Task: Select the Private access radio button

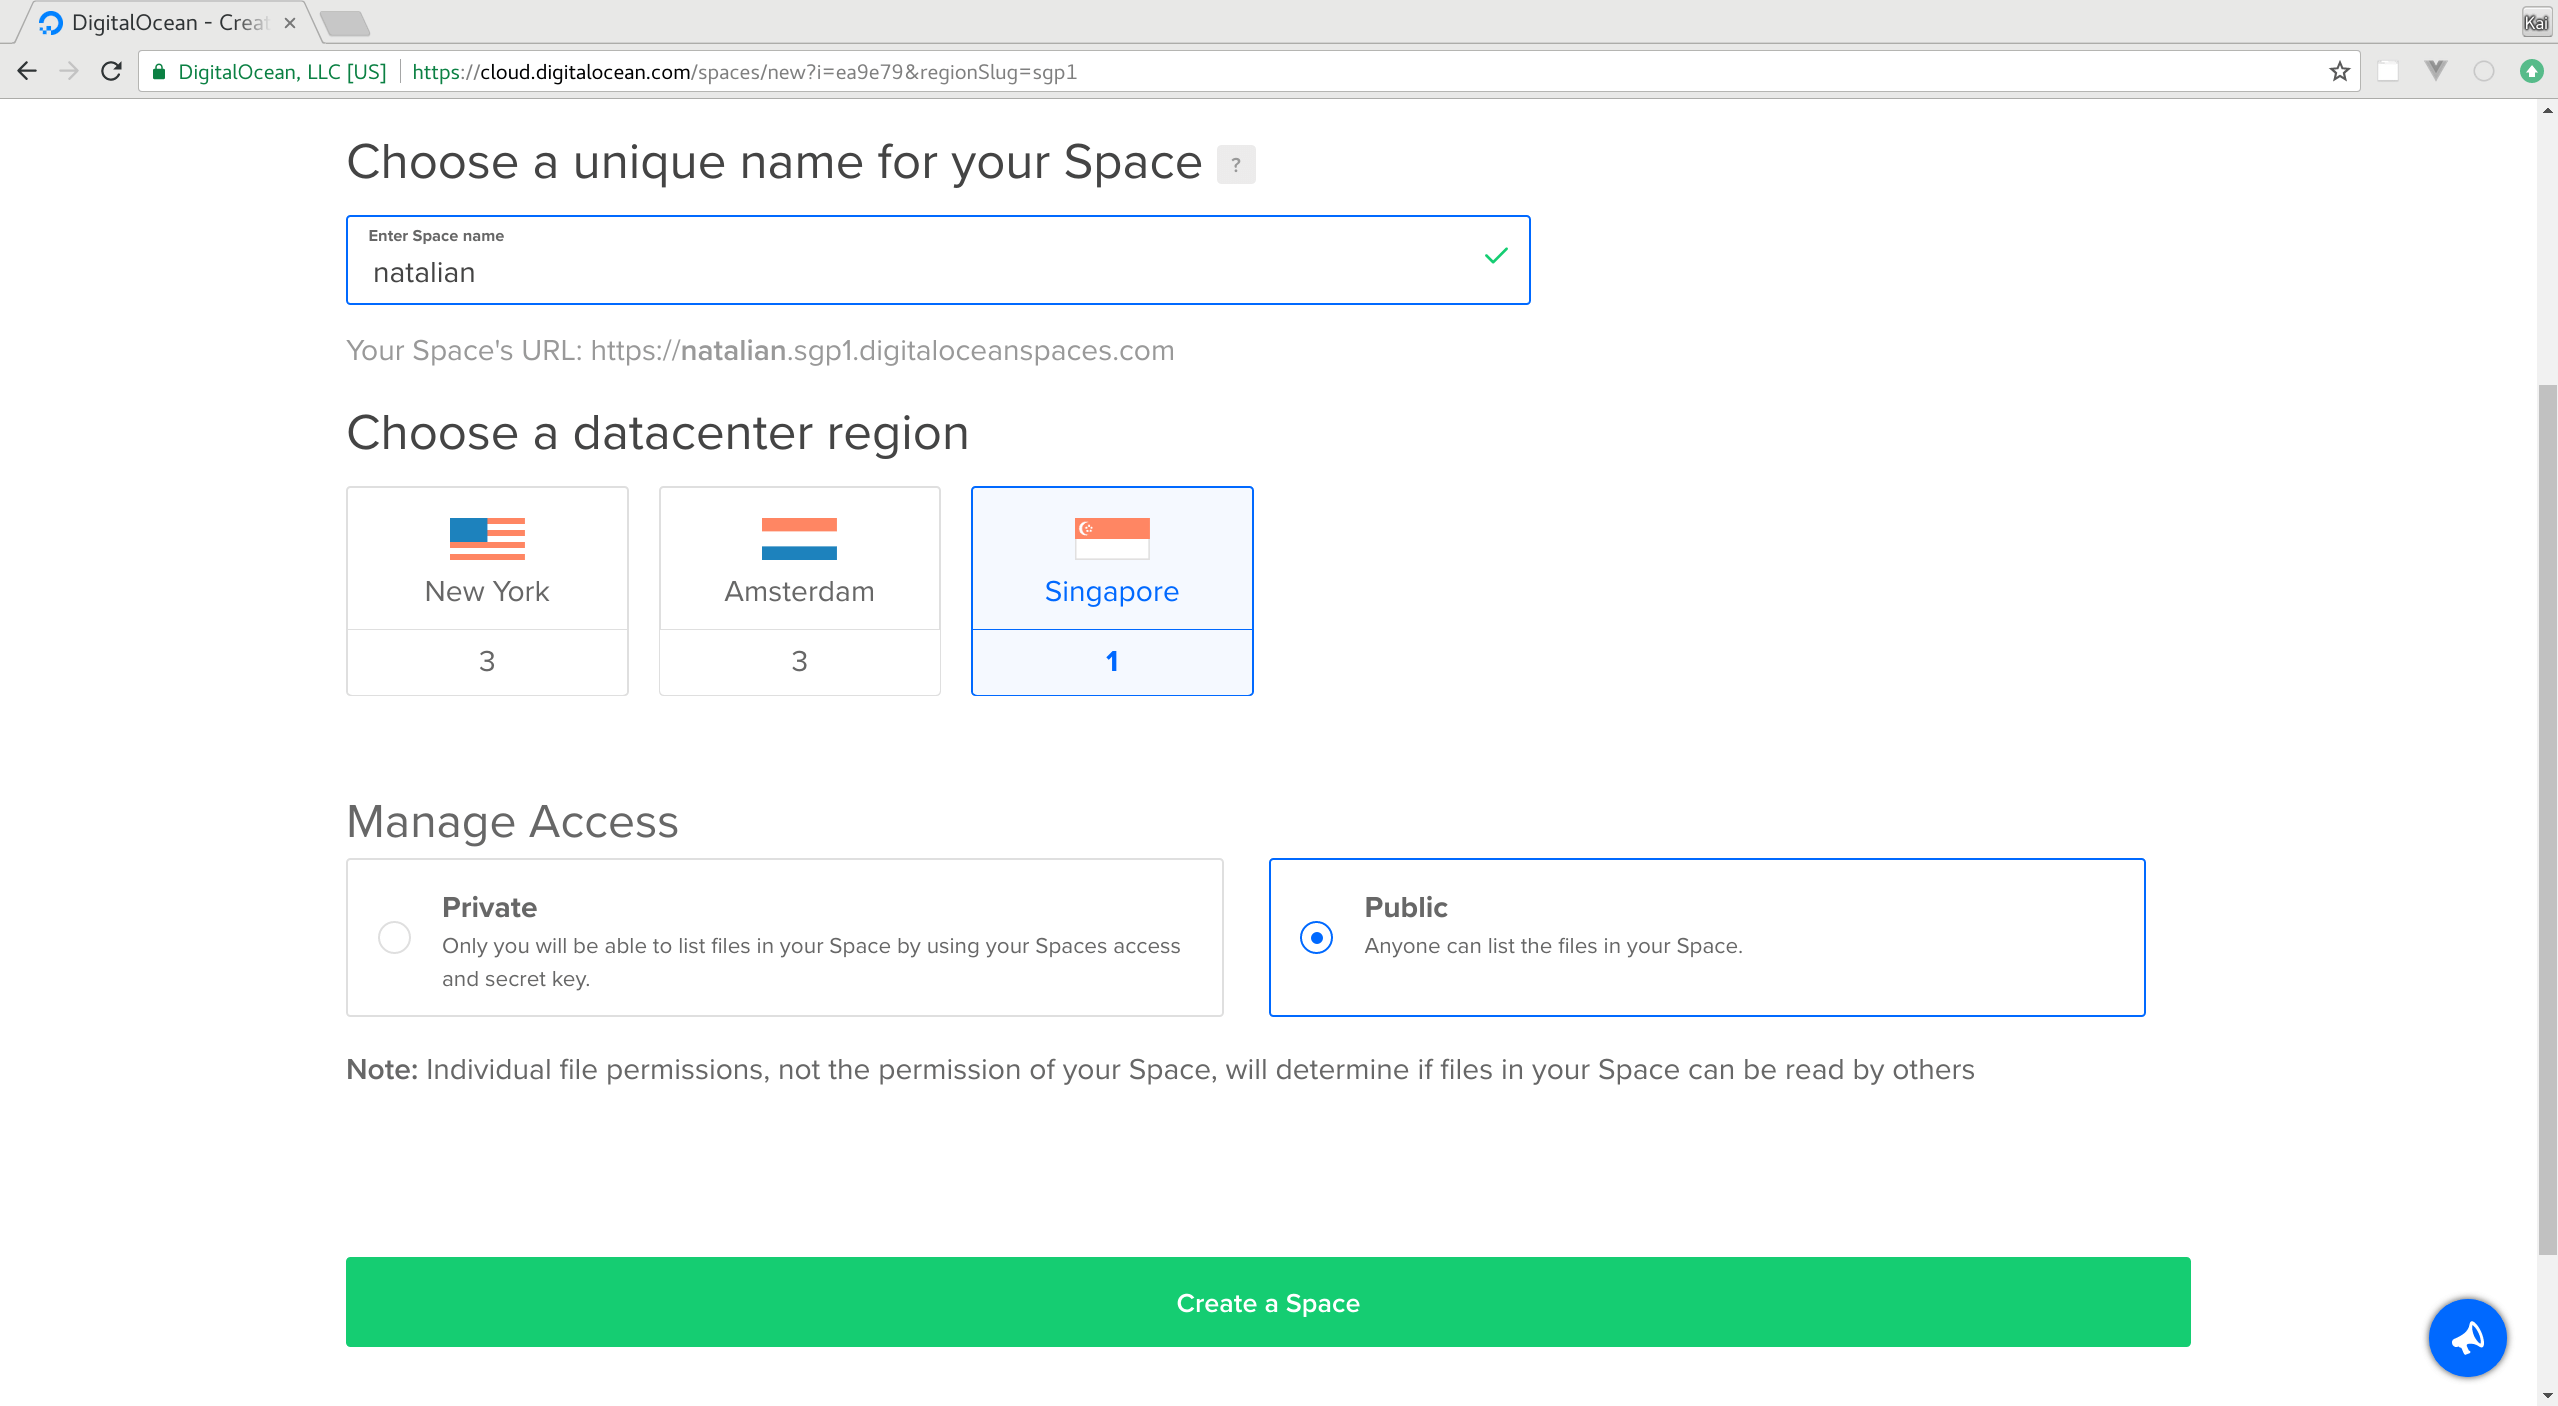Action: point(394,938)
